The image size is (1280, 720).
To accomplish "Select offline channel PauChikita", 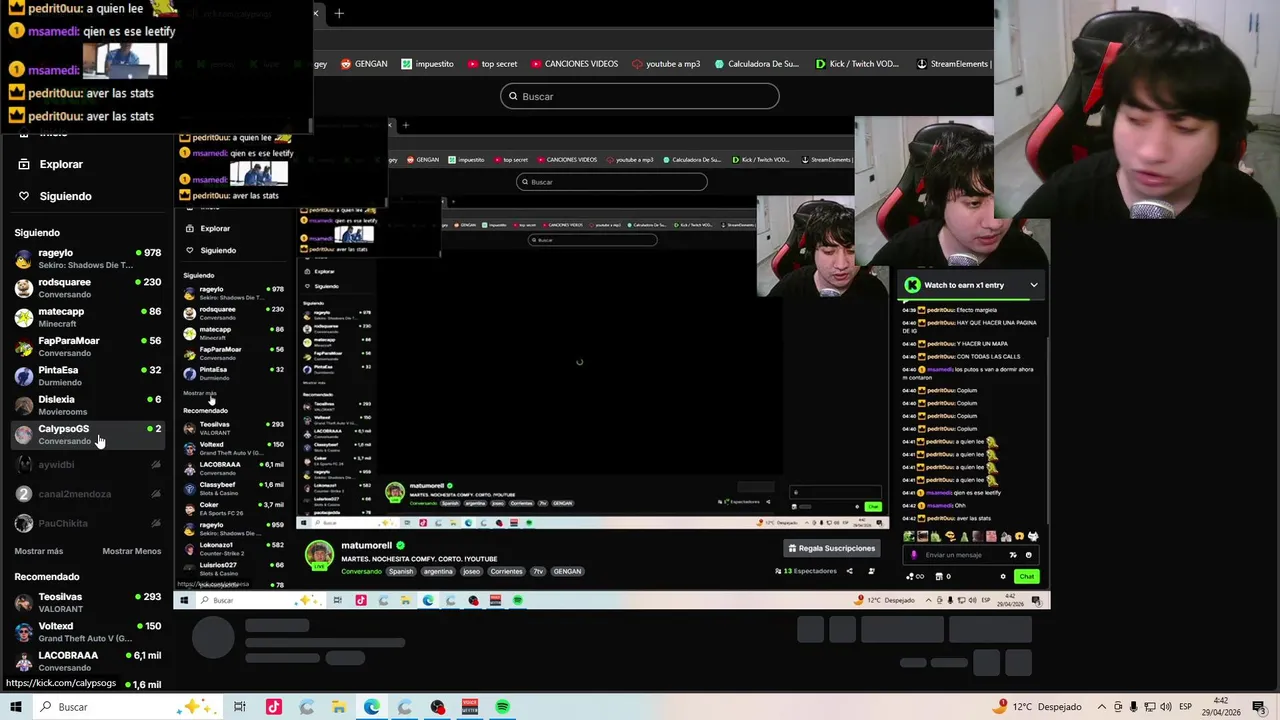I will coord(88,523).
